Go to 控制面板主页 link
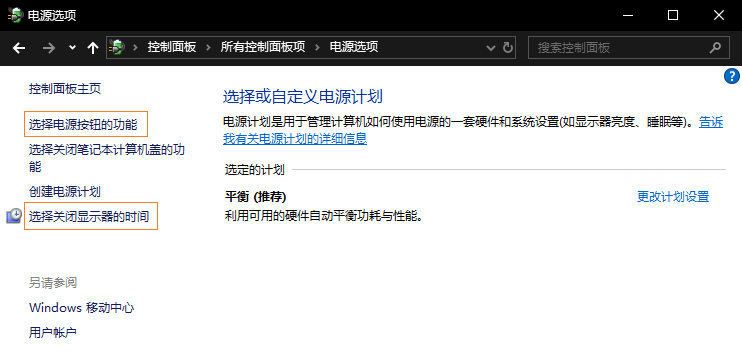The width and height of the screenshot is (742, 361). tap(65, 88)
